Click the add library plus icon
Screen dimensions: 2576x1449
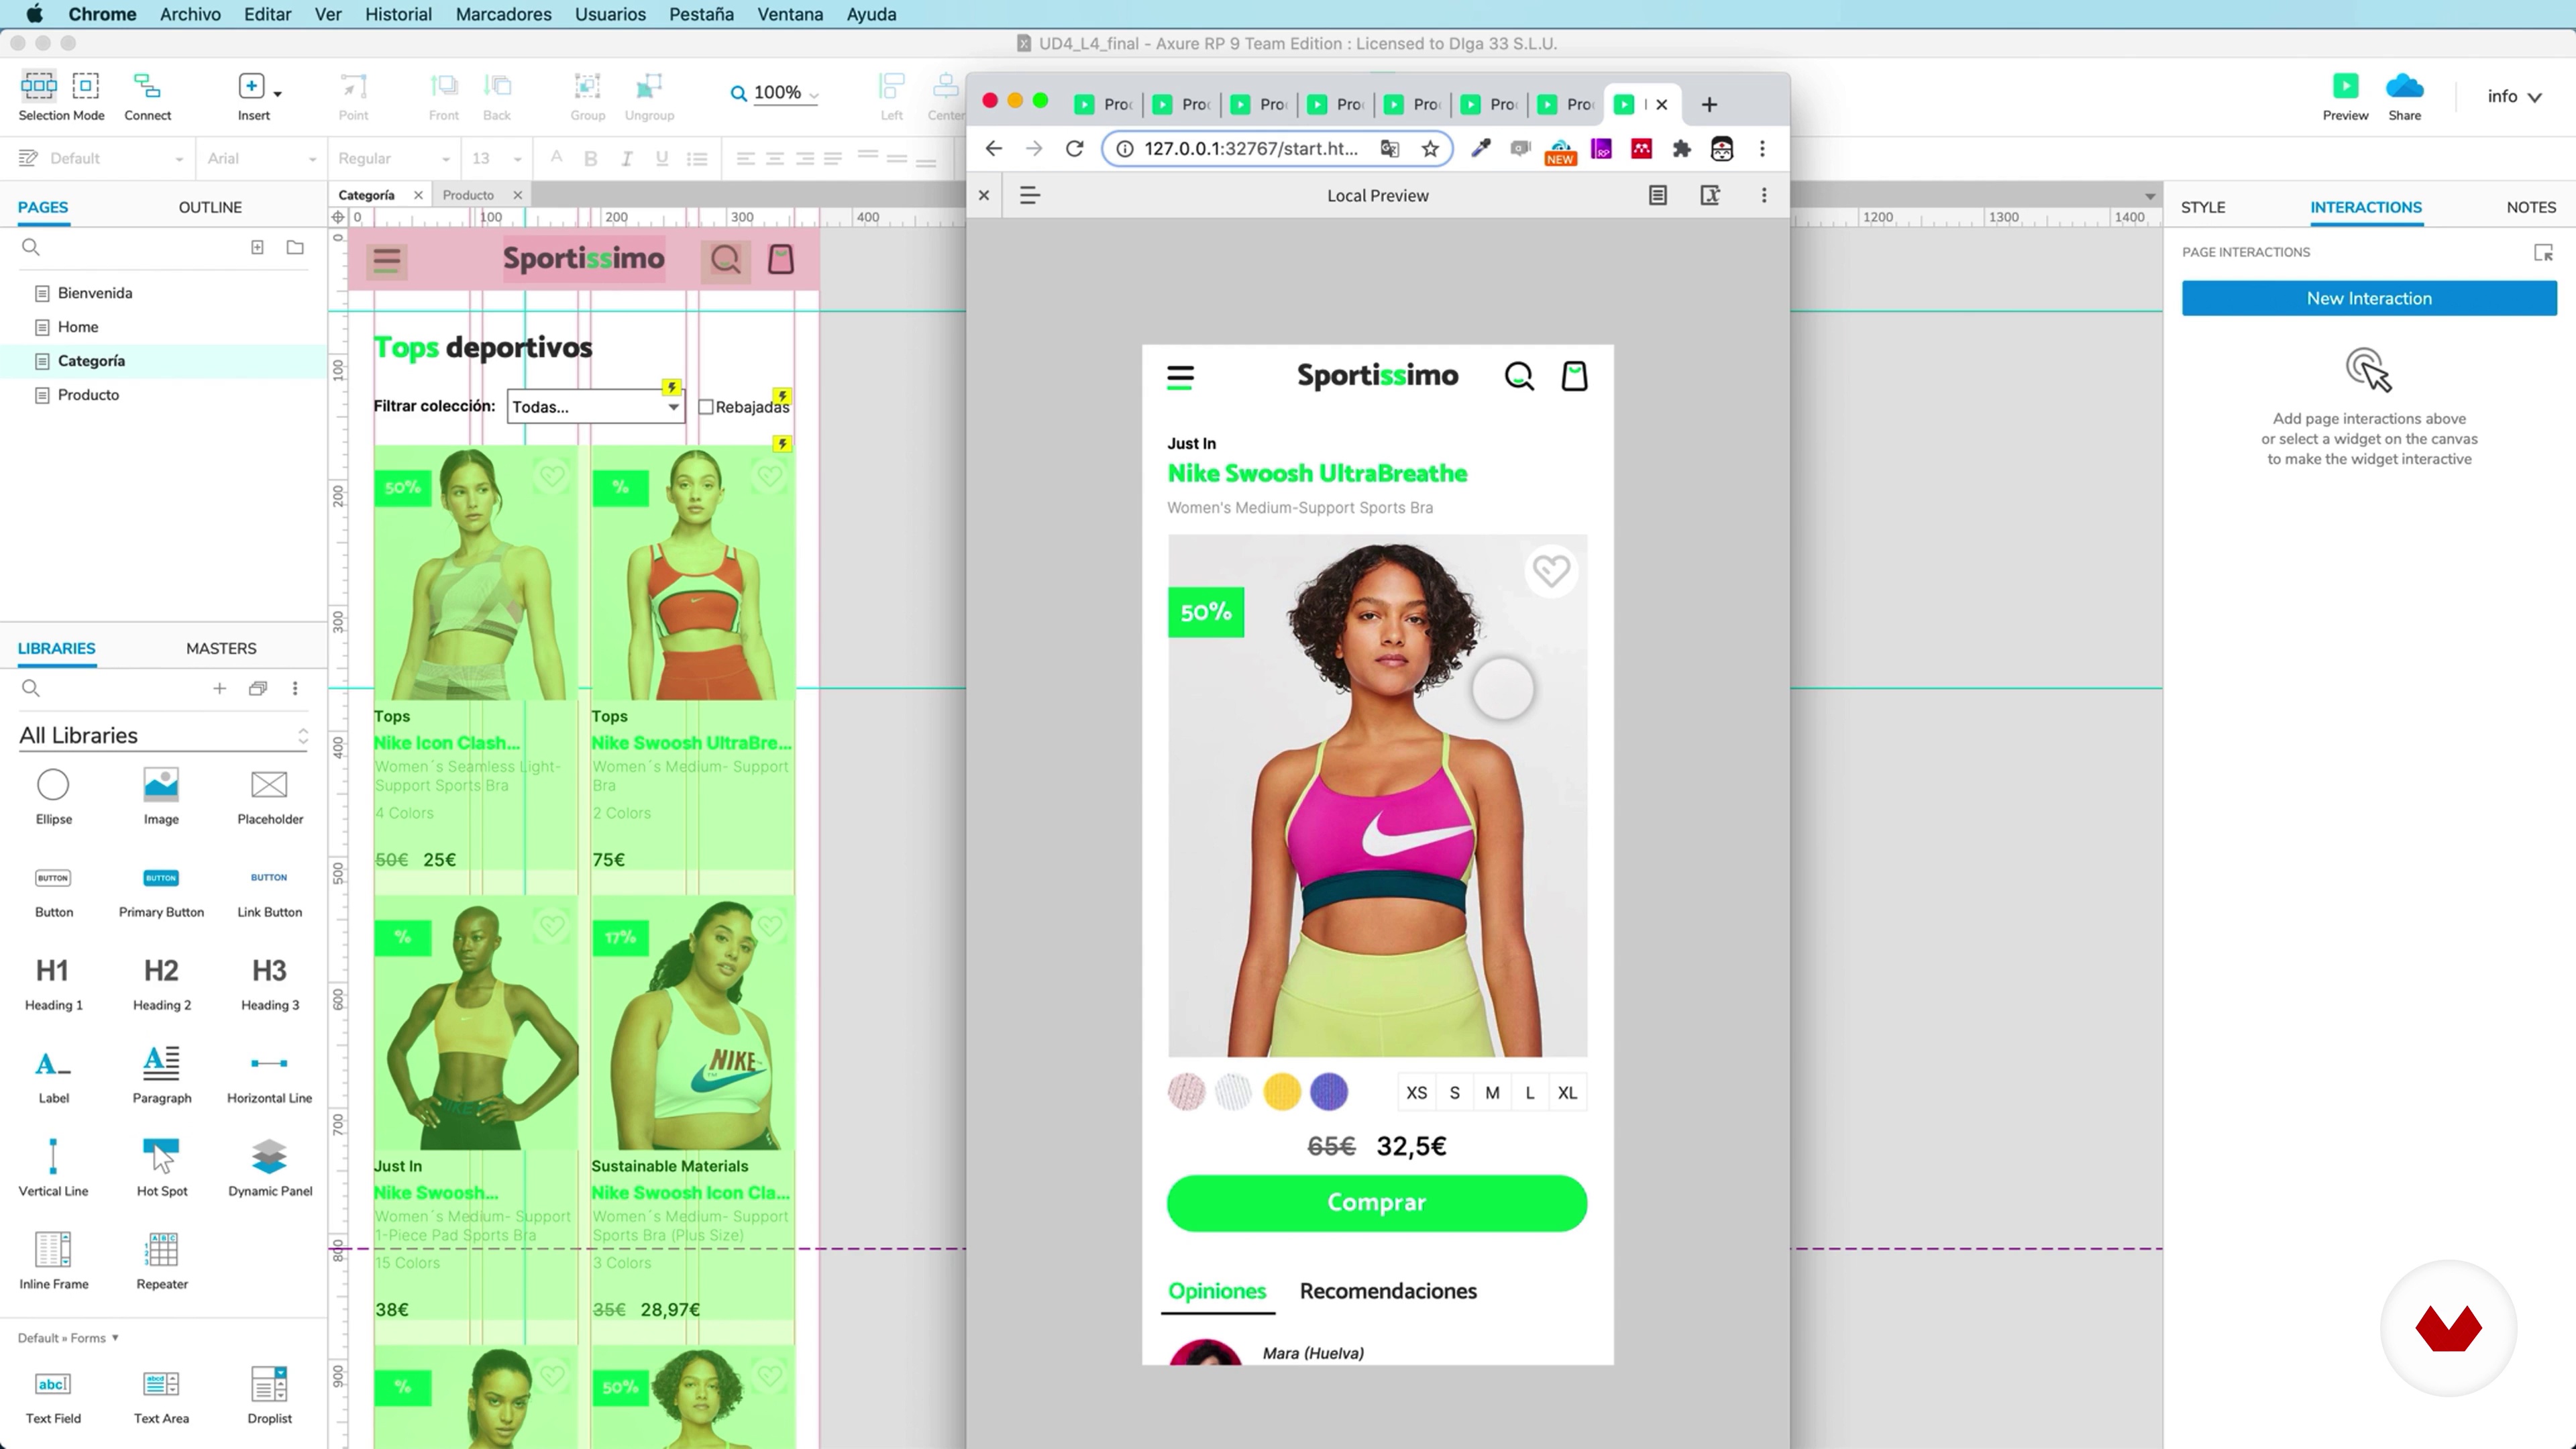click(x=219, y=688)
